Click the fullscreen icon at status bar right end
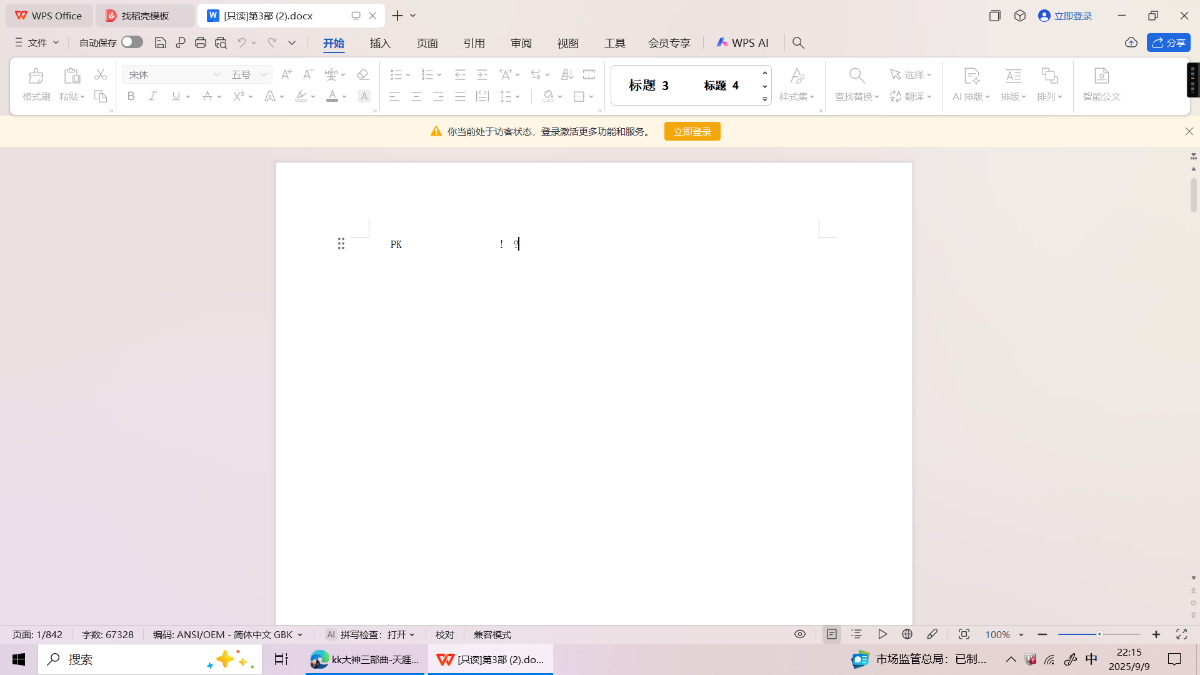The width and height of the screenshot is (1200, 675). tap(1181, 634)
